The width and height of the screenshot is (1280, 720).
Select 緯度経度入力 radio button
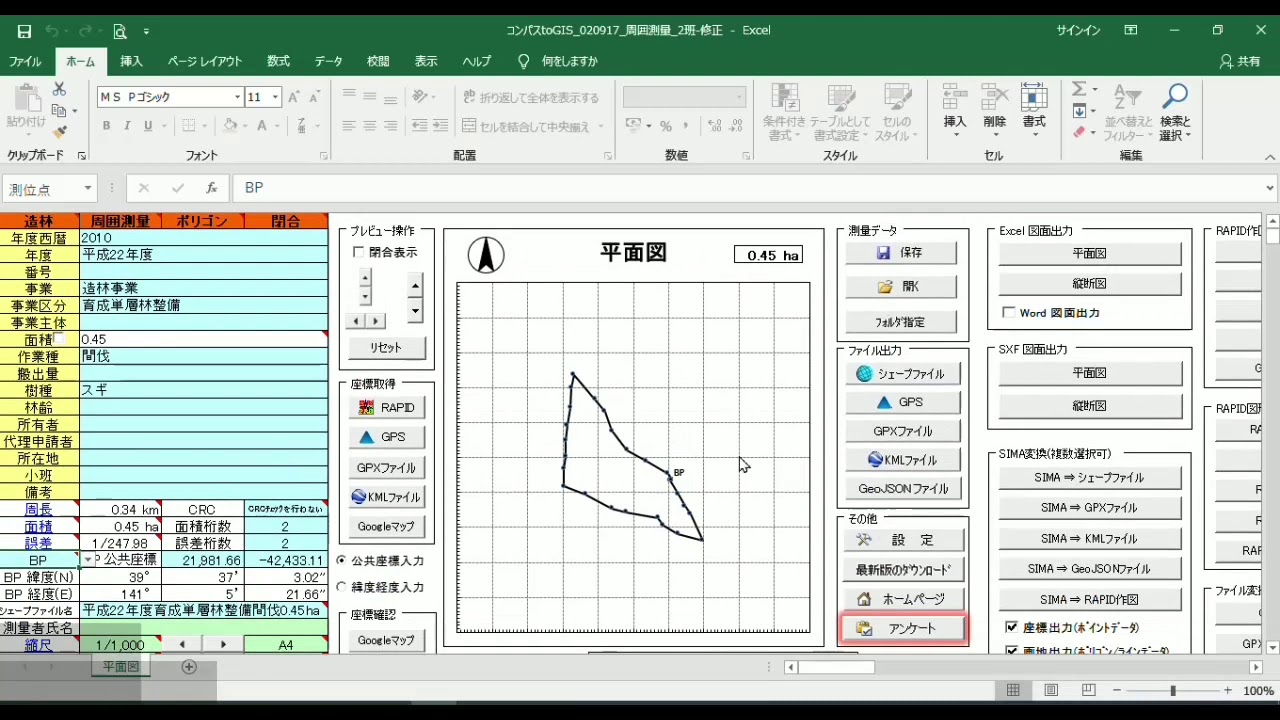tap(342, 587)
